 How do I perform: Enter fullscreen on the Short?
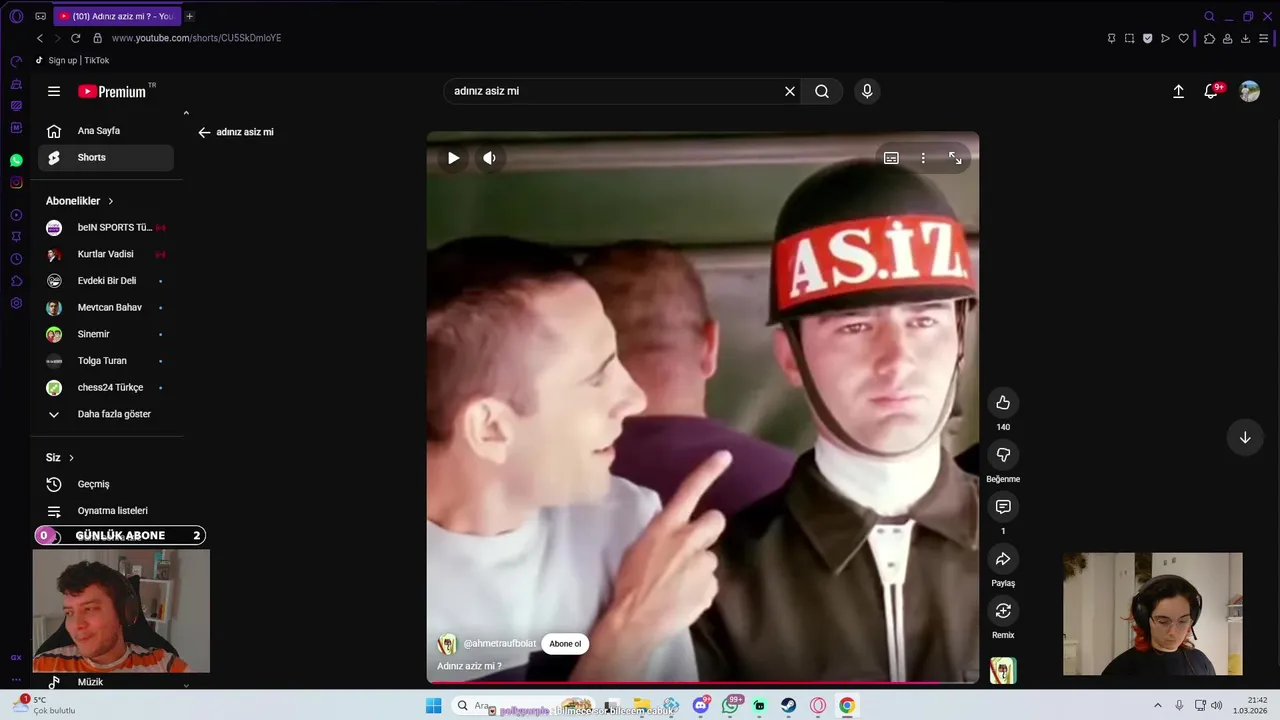955,158
